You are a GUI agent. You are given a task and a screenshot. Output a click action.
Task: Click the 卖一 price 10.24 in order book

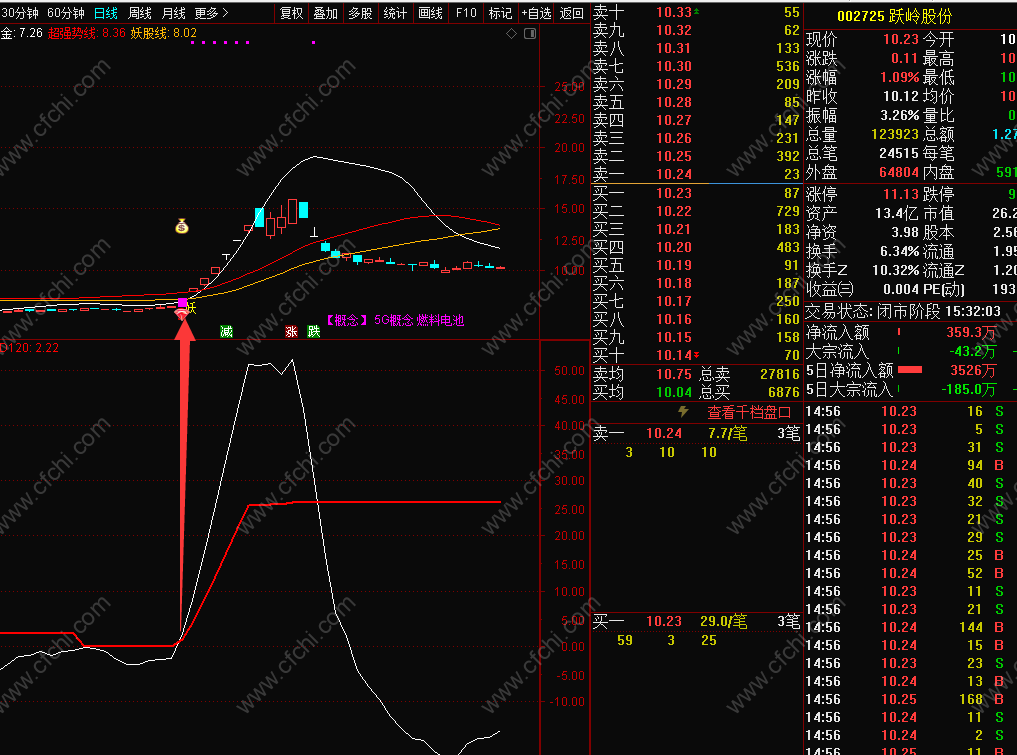[673, 174]
